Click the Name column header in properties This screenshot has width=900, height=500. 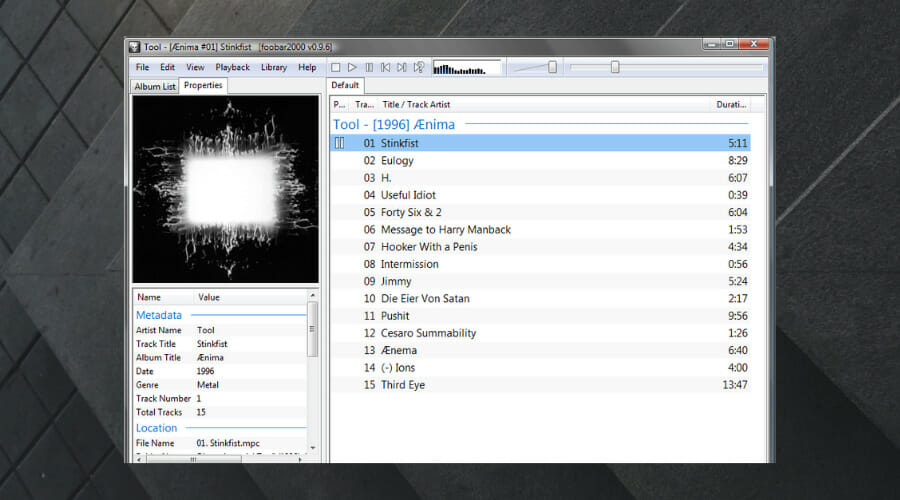point(164,297)
